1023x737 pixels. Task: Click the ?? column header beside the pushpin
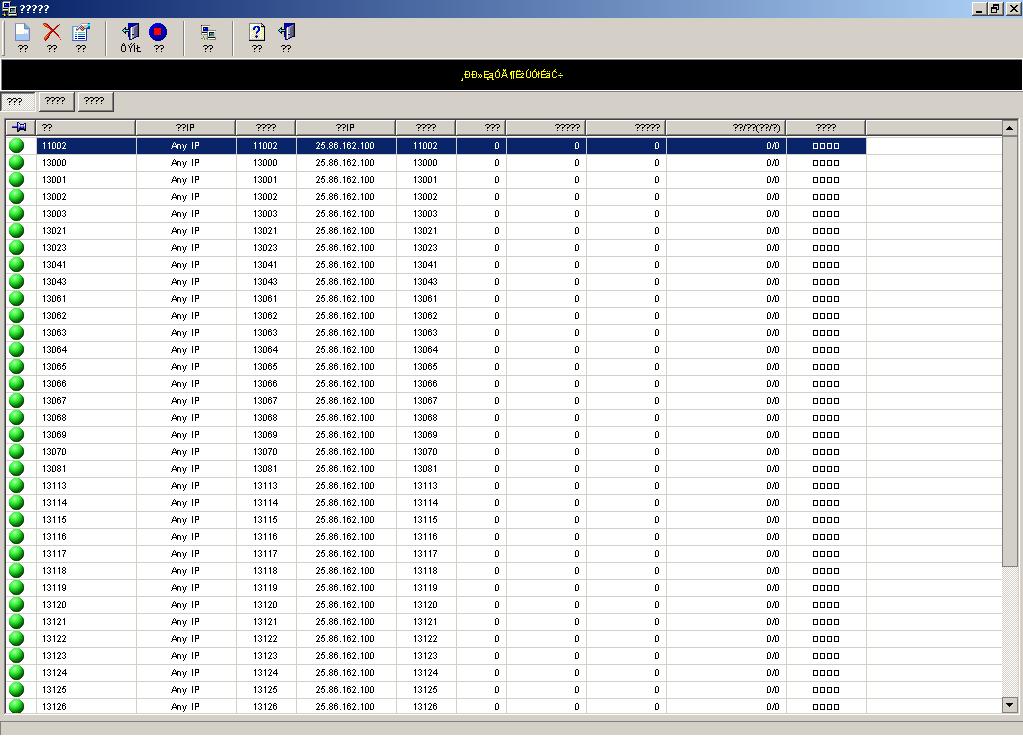pos(85,127)
